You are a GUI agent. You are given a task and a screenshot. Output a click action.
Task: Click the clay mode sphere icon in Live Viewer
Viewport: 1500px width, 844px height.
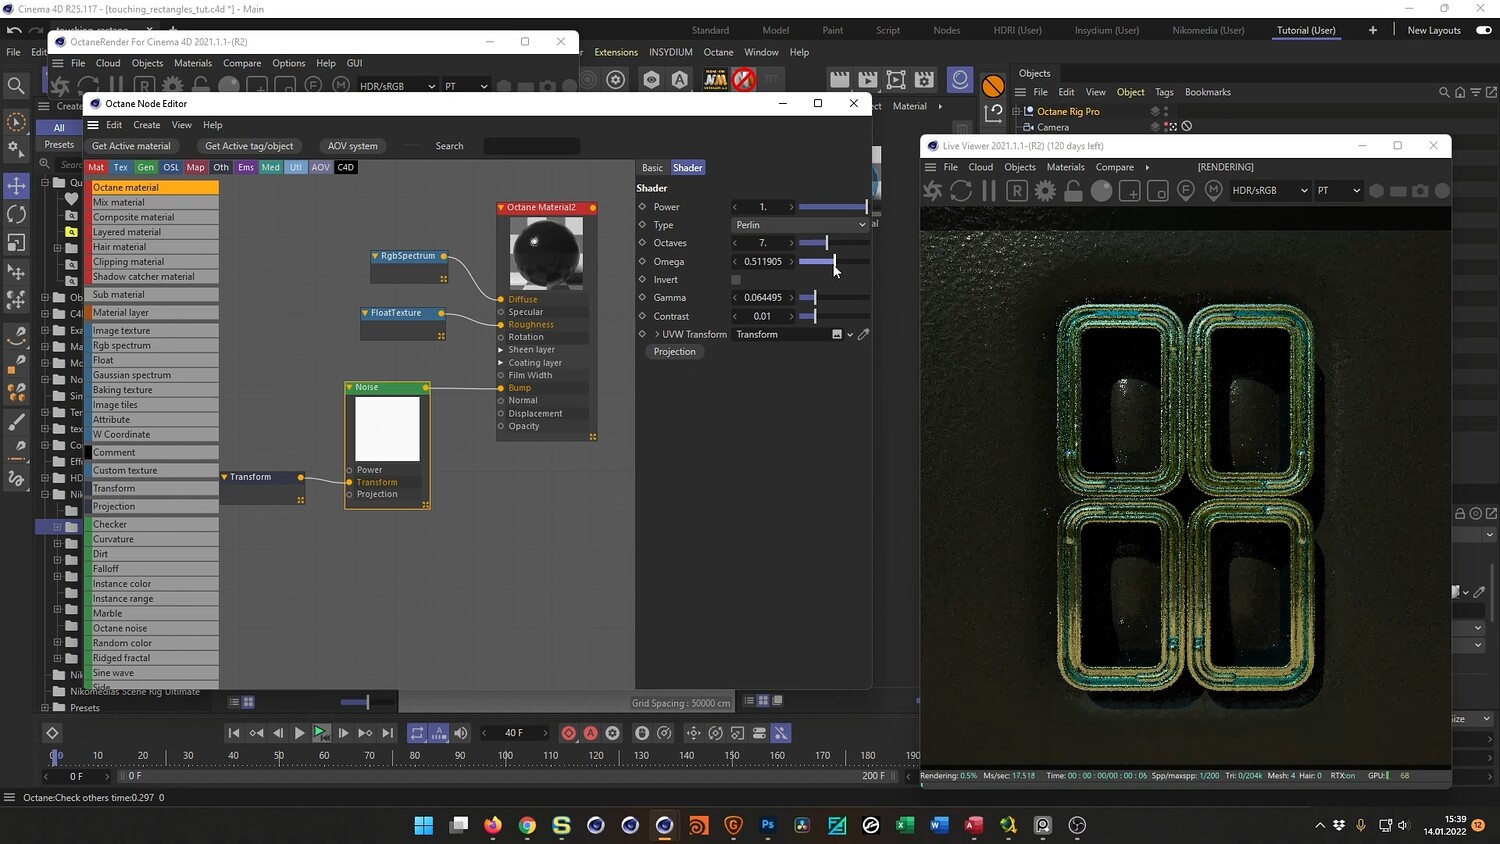(1101, 190)
